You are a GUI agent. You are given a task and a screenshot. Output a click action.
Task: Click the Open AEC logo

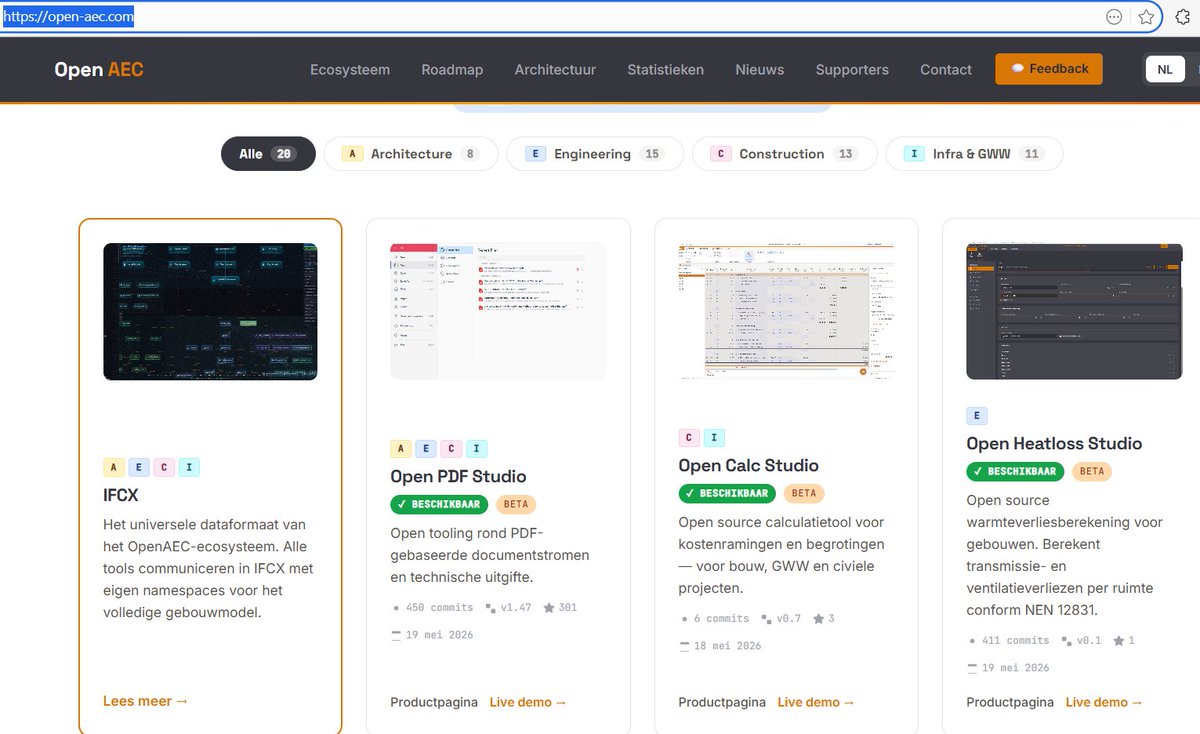click(x=99, y=69)
